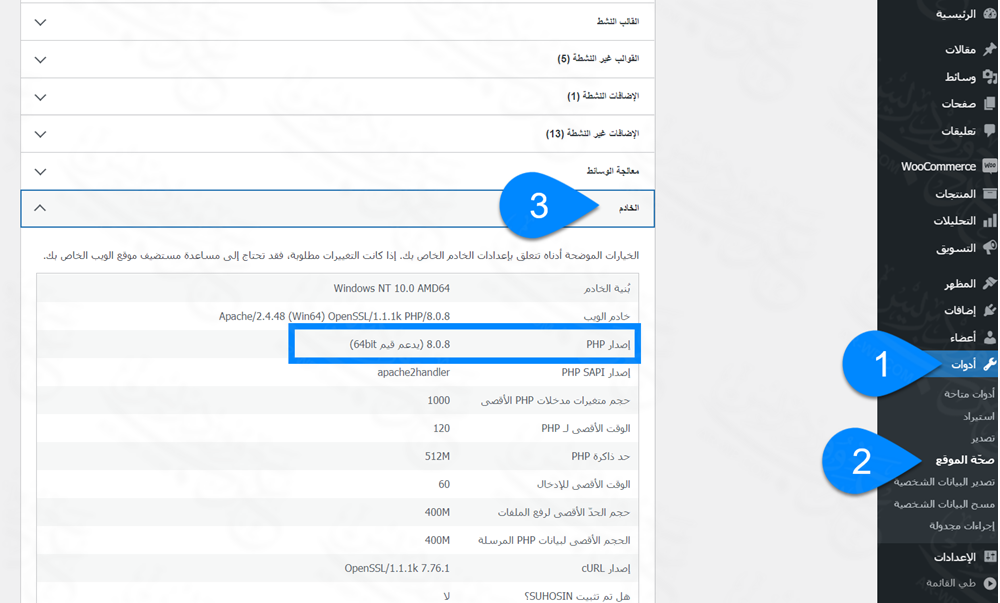Open أدوات متاحة submenu link
This screenshot has height=603, width=1000.
pyautogui.click(x=969, y=394)
